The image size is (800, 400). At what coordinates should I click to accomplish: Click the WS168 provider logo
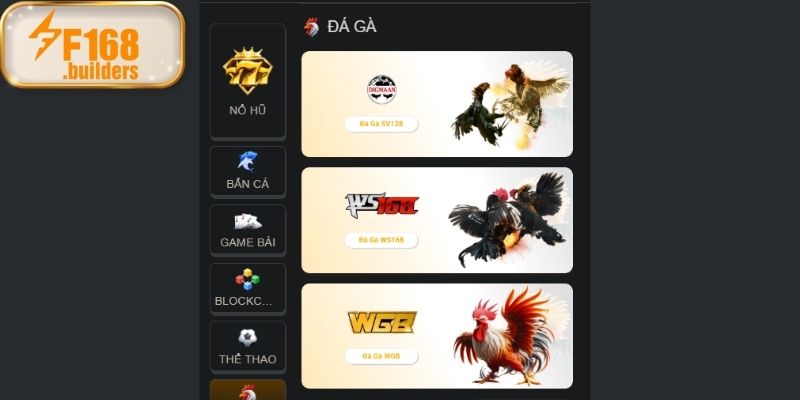pyautogui.click(x=382, y=205)
